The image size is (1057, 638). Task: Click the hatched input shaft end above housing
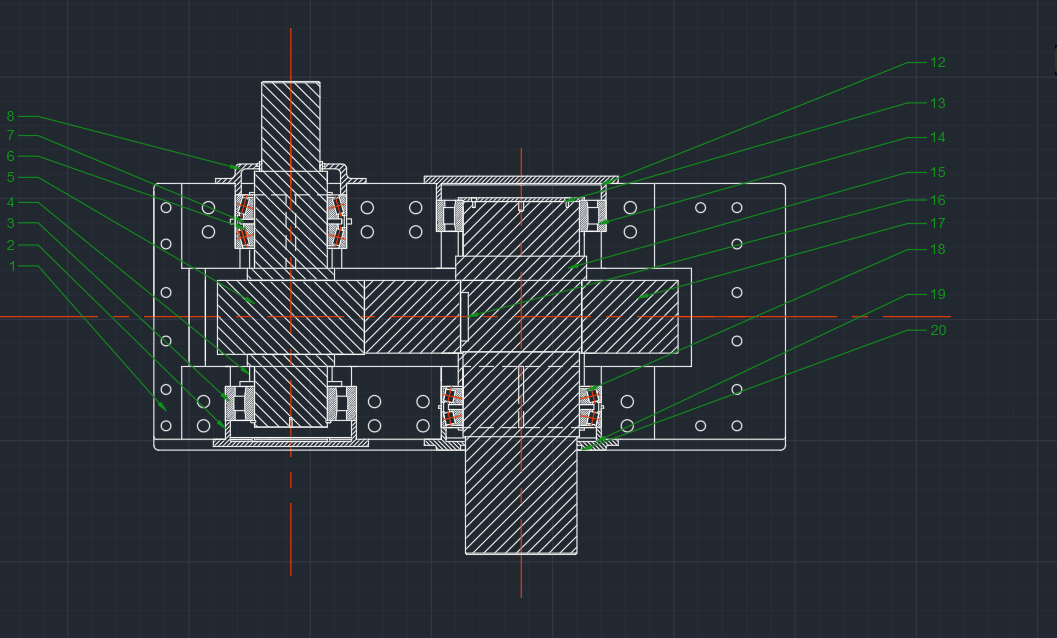coord(291,120)
